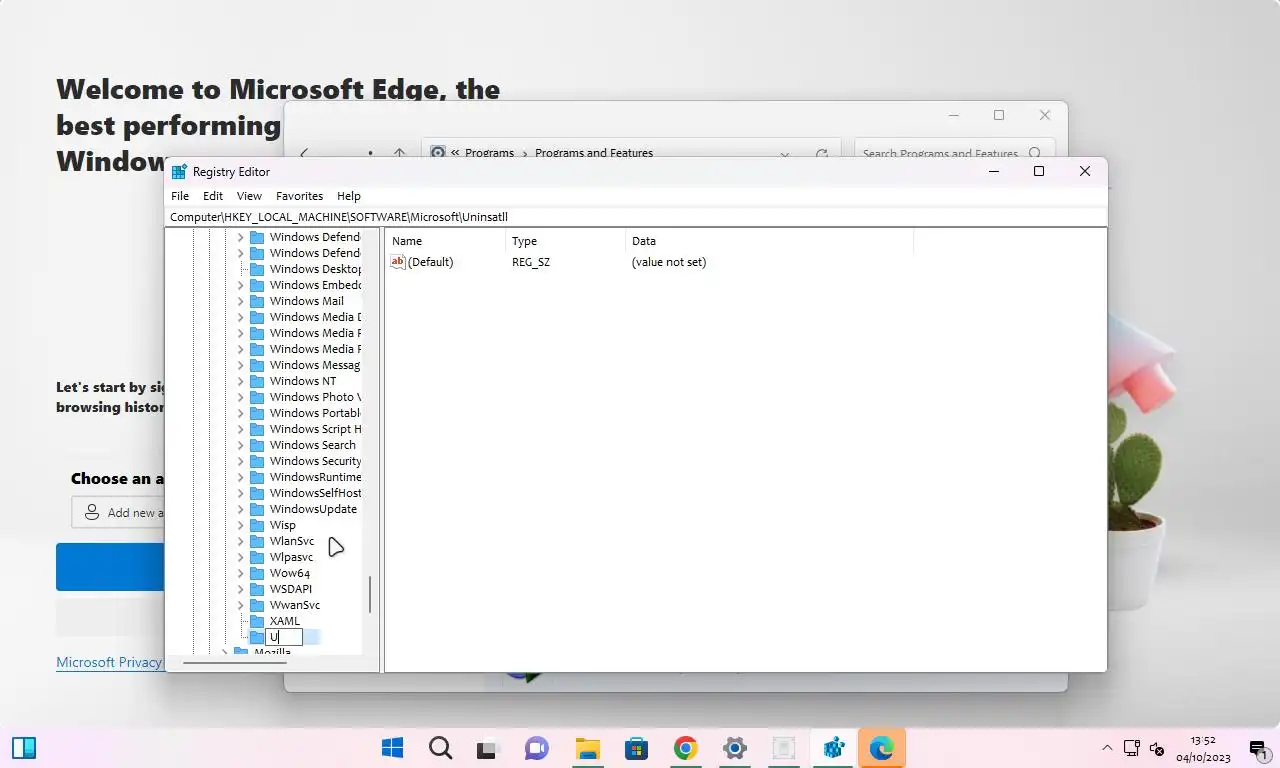Click Up arrow in Programs and Features window
This screenshot has width=1280, height=768.
click(399, 154)
